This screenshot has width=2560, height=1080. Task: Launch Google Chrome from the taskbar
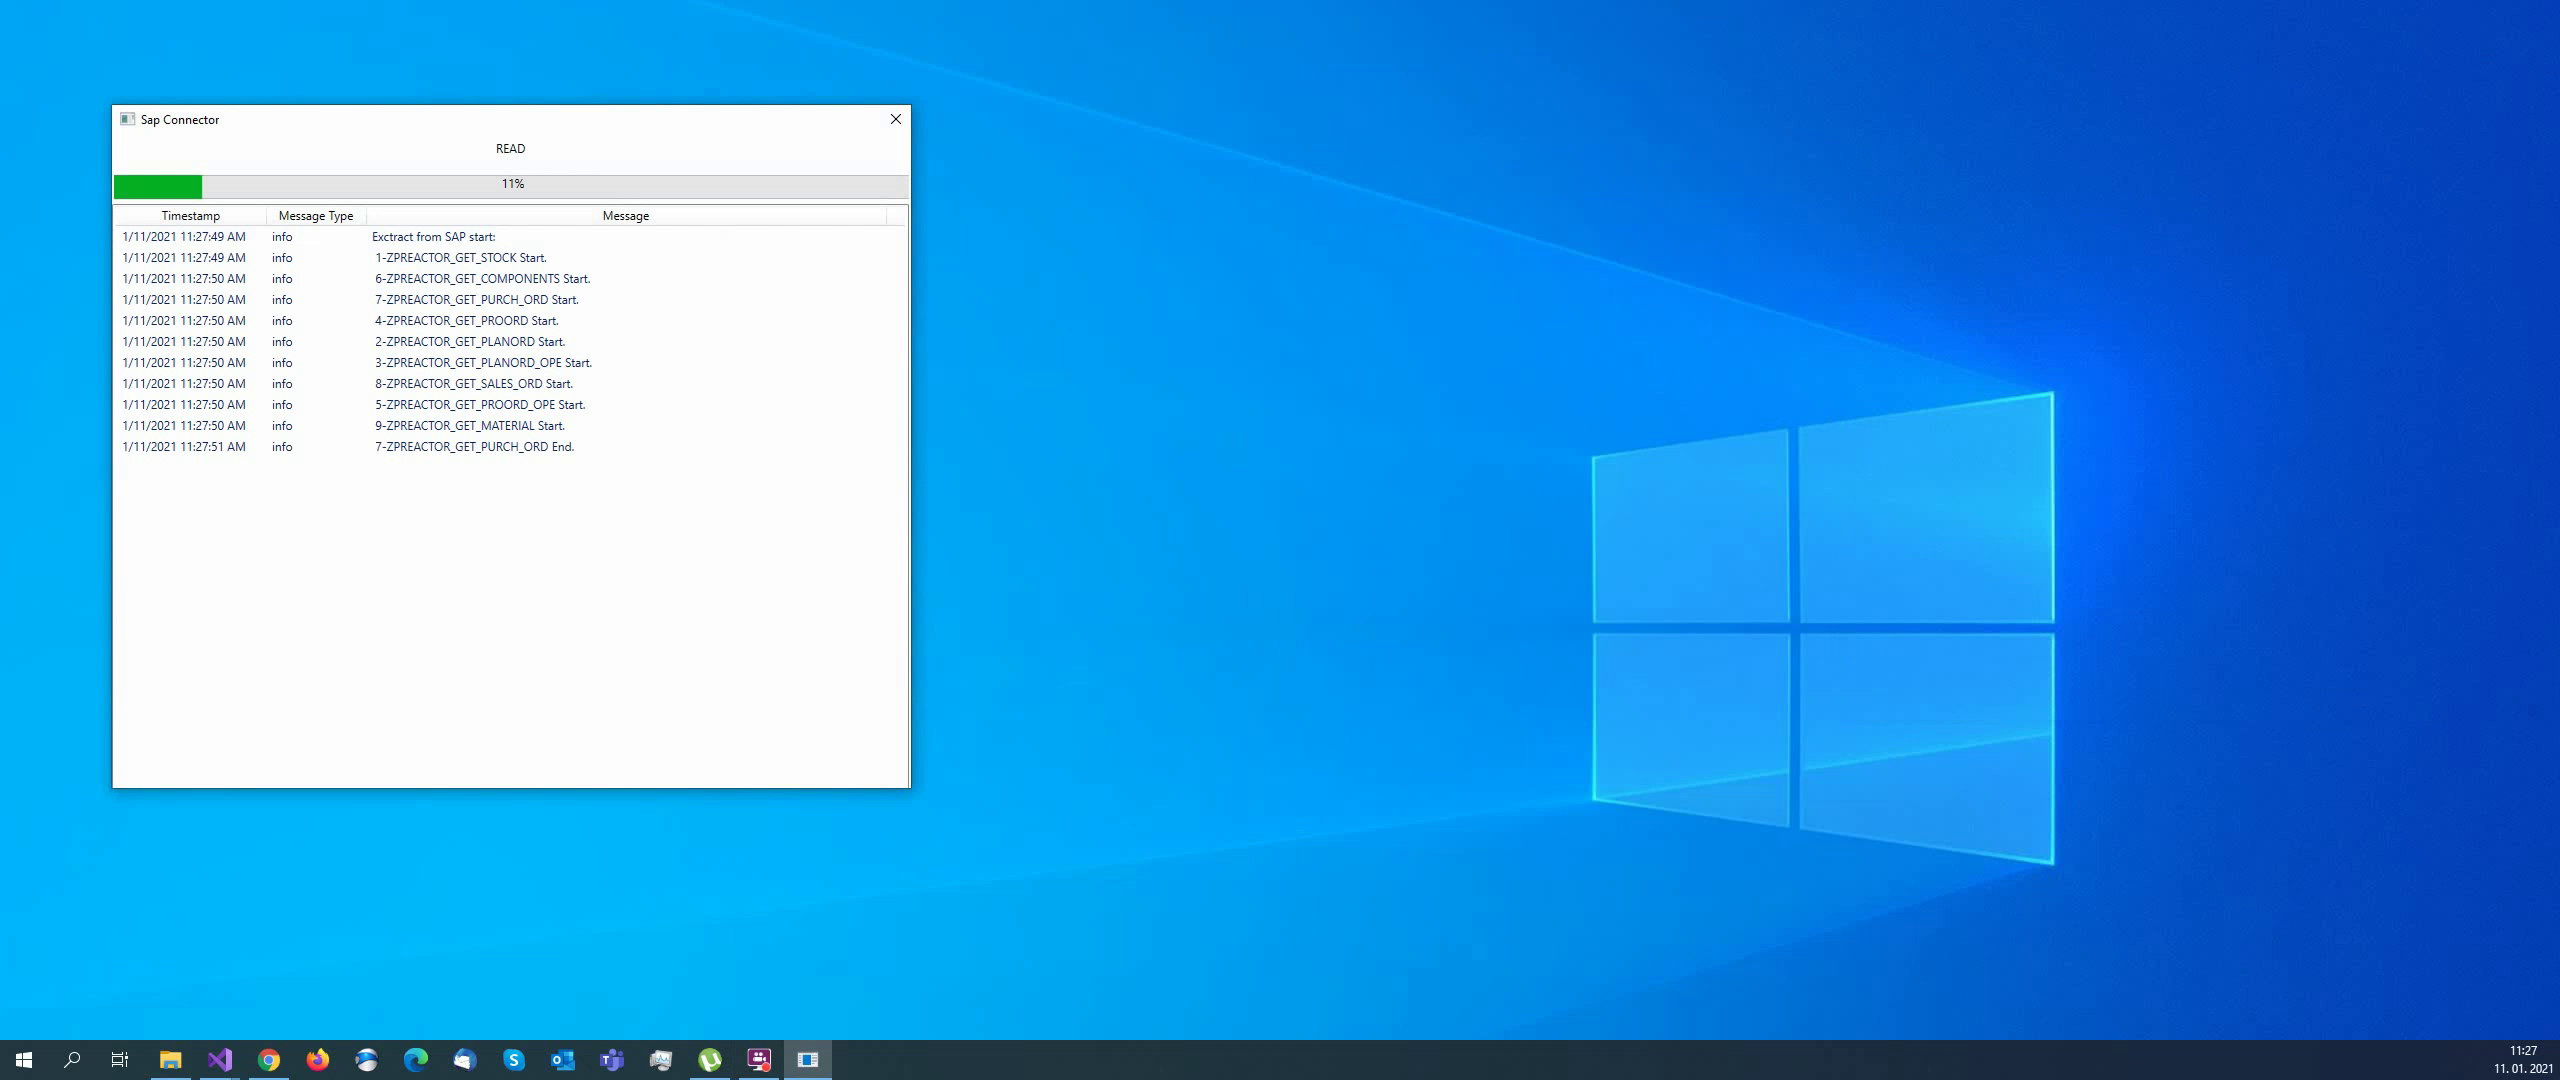point(269,1059)
